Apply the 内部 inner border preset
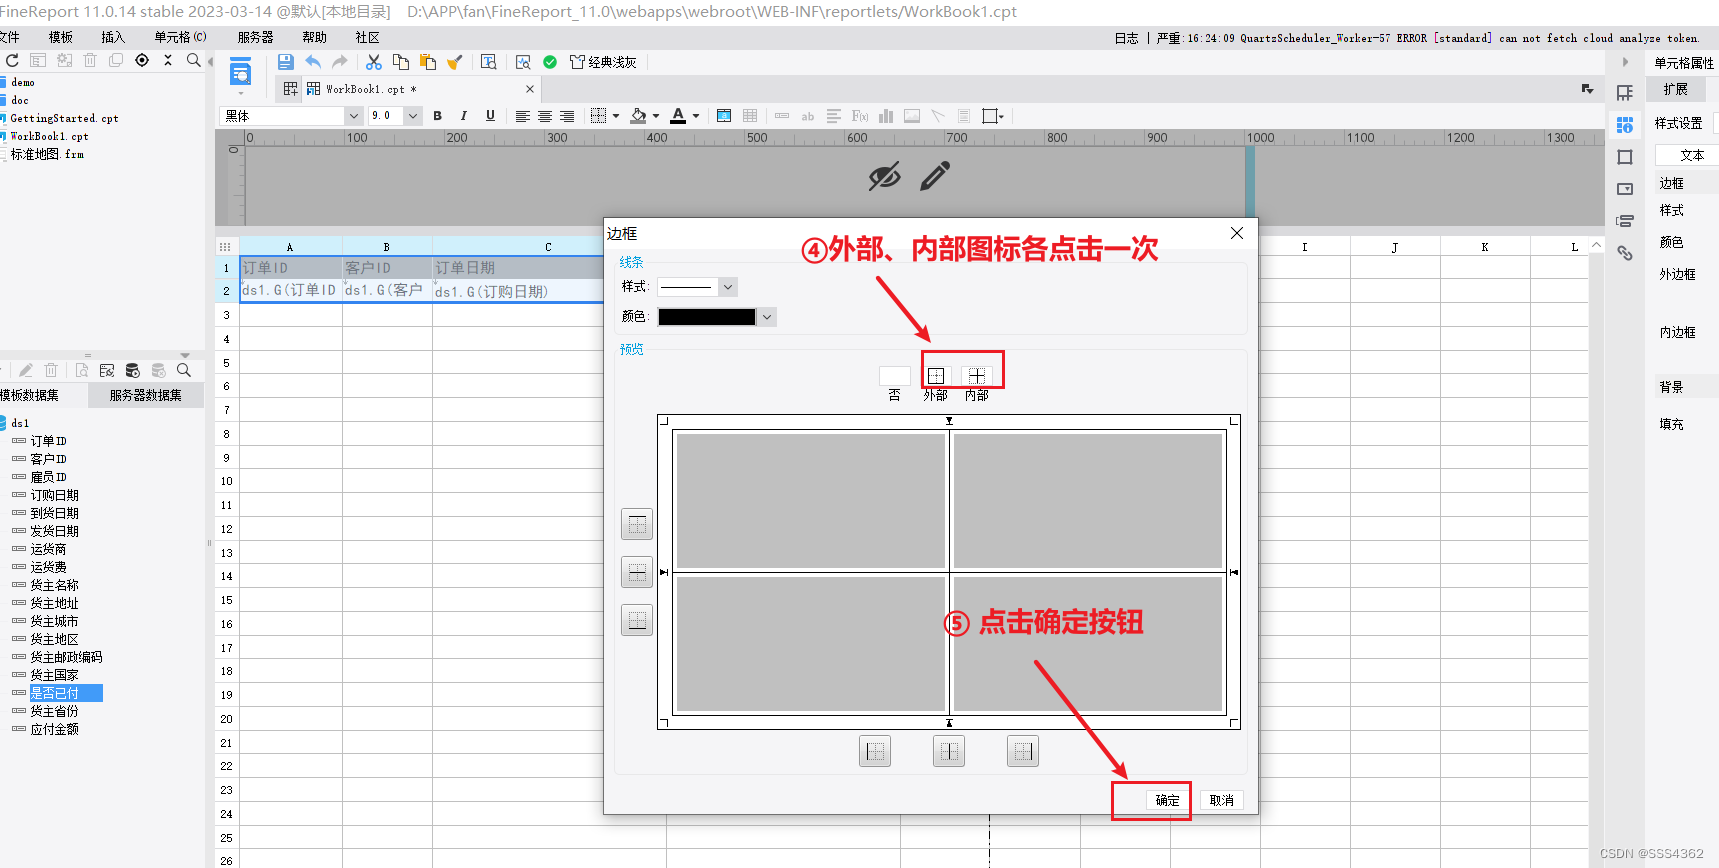 pyautogui.click(x=977, y=376)
